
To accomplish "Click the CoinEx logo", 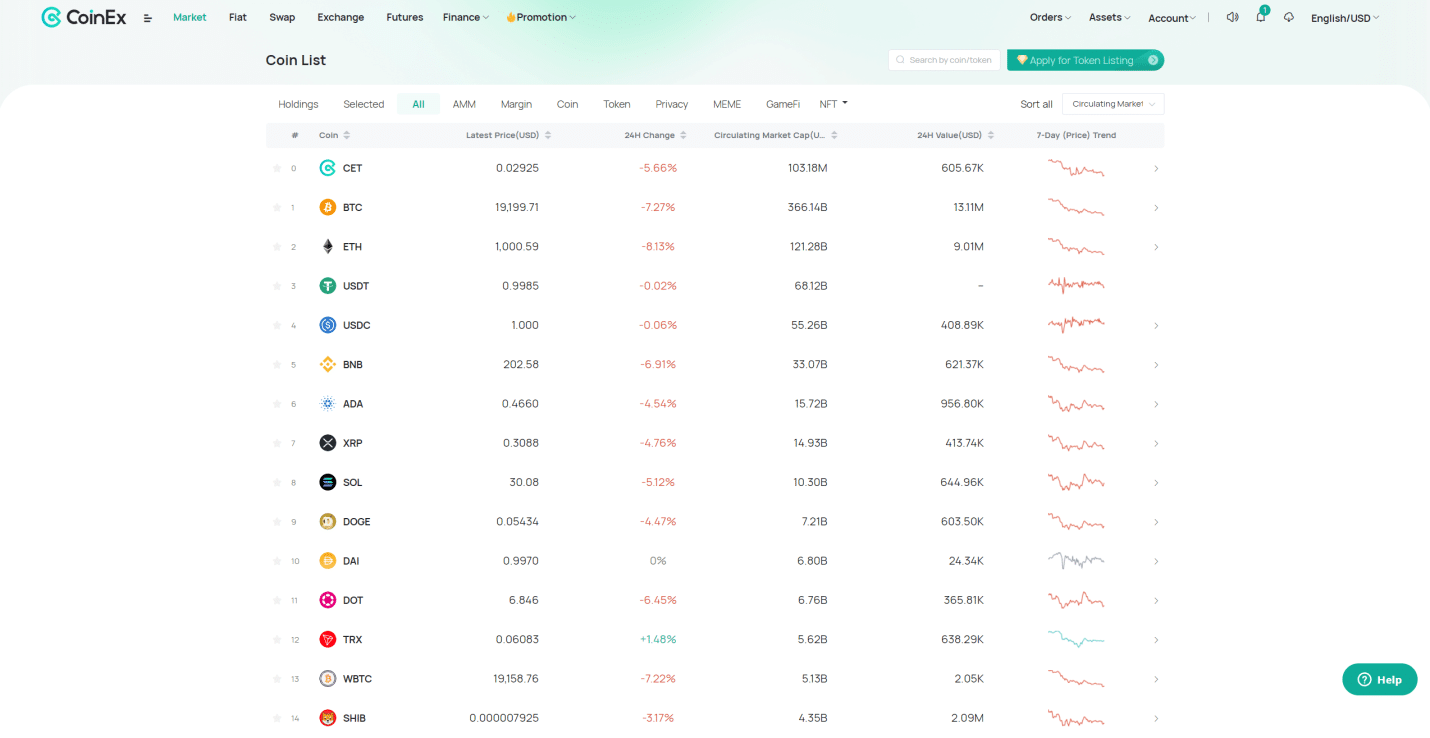I will [x=84, y=17].
